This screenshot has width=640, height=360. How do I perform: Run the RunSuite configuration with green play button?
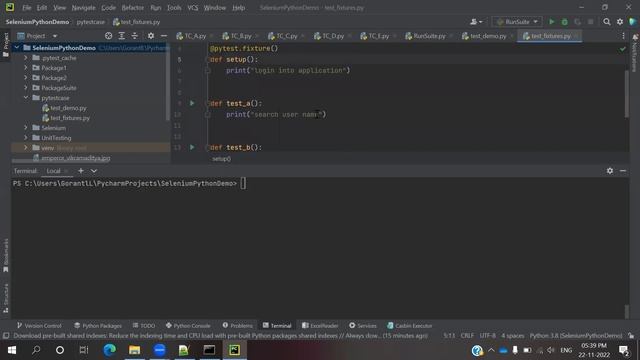tap(551, 22)
